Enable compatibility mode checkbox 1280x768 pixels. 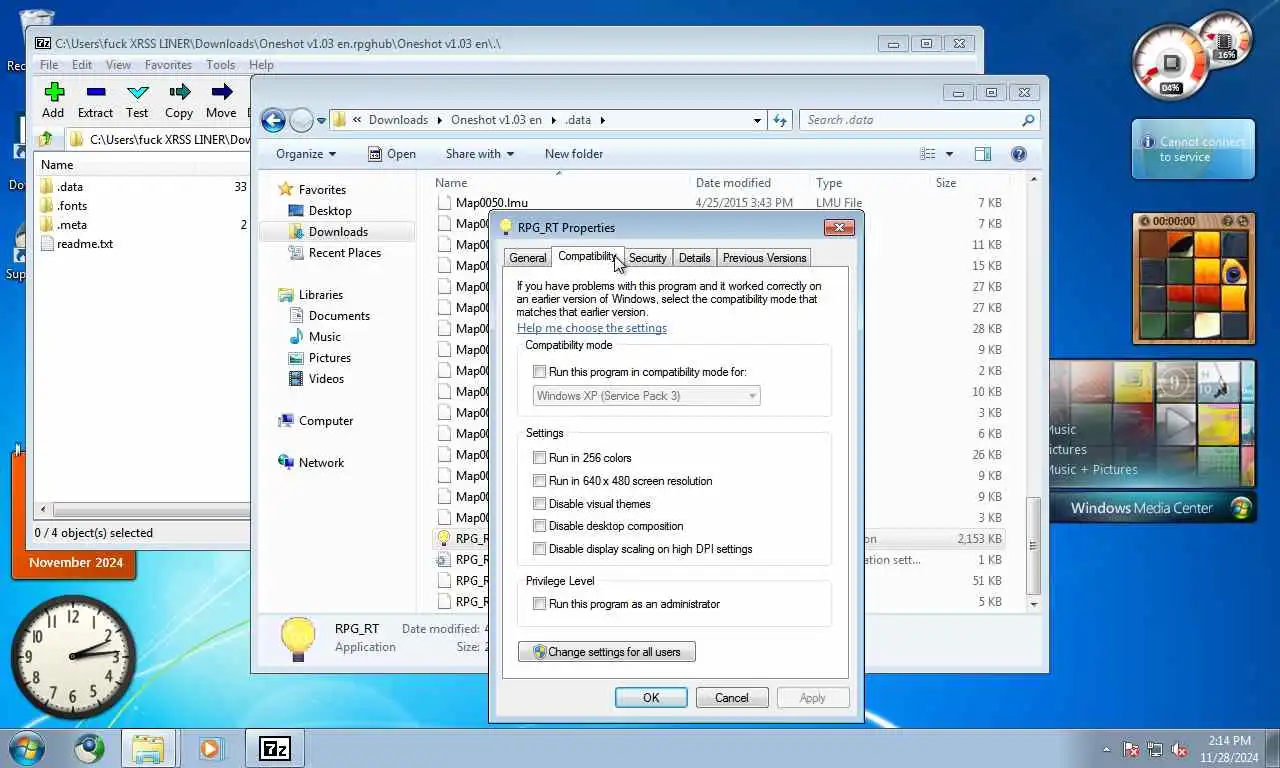(x=540, y=372)
